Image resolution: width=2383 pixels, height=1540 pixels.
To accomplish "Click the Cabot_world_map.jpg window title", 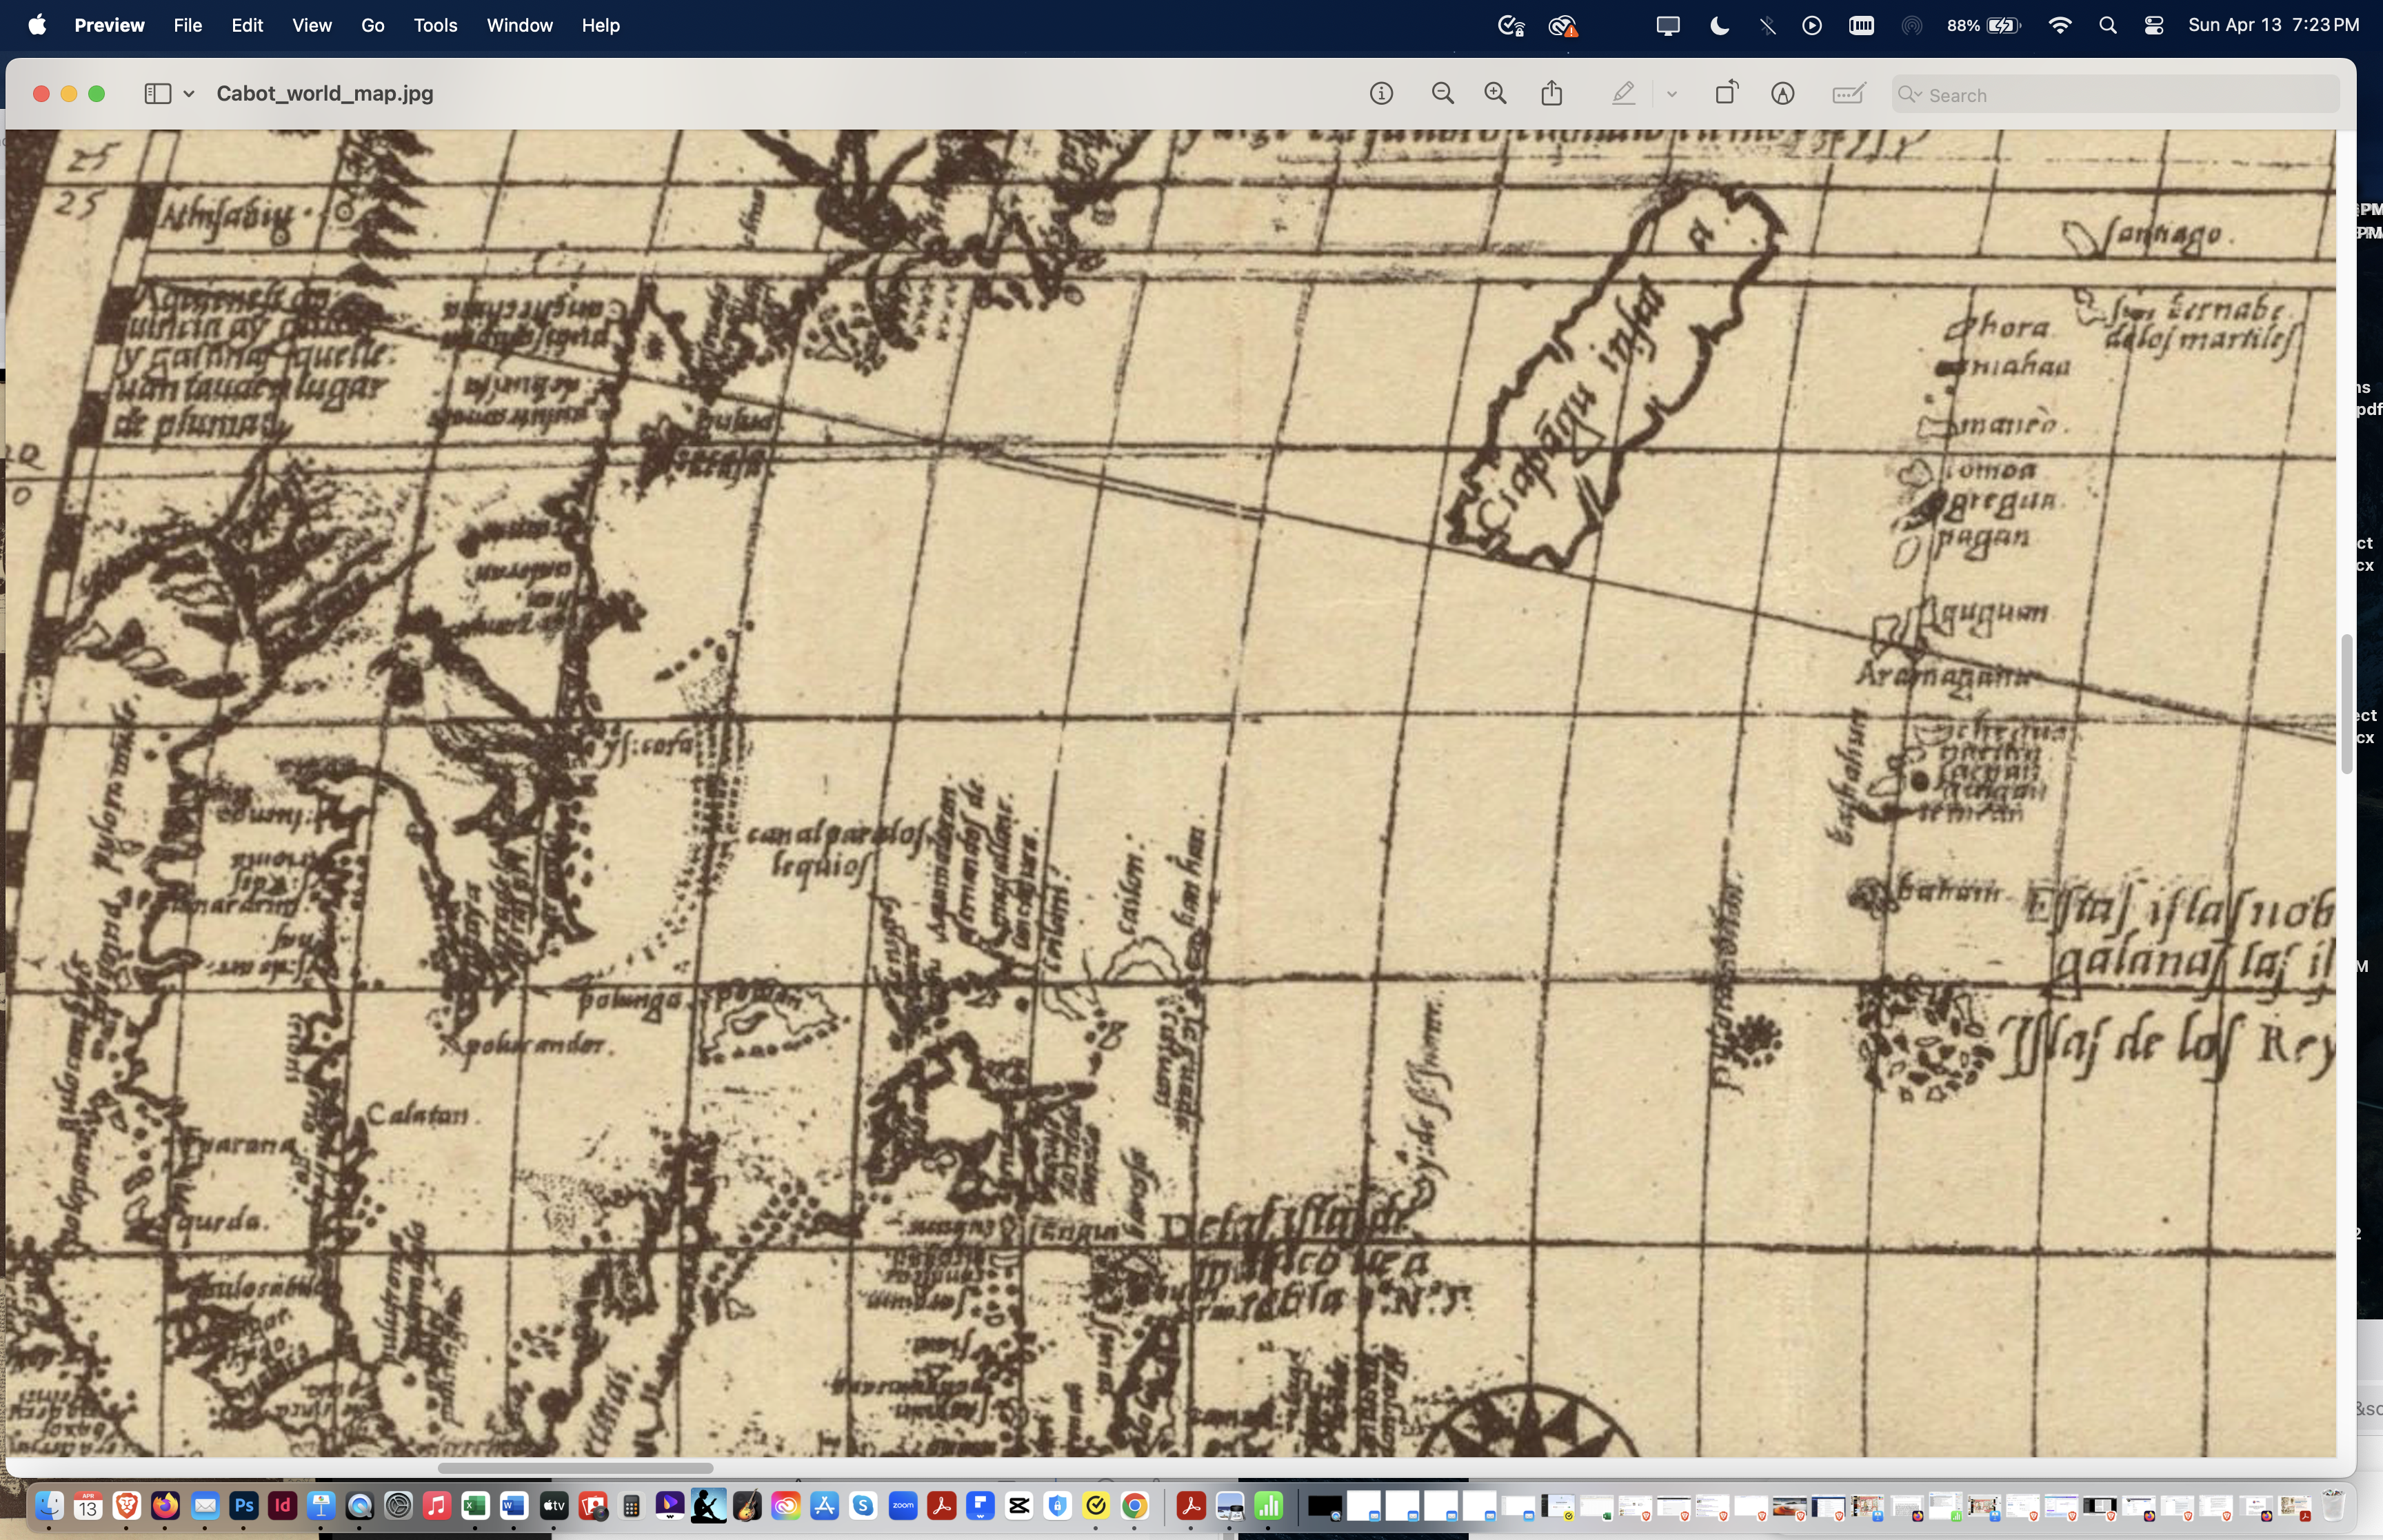I will (325, 94).
